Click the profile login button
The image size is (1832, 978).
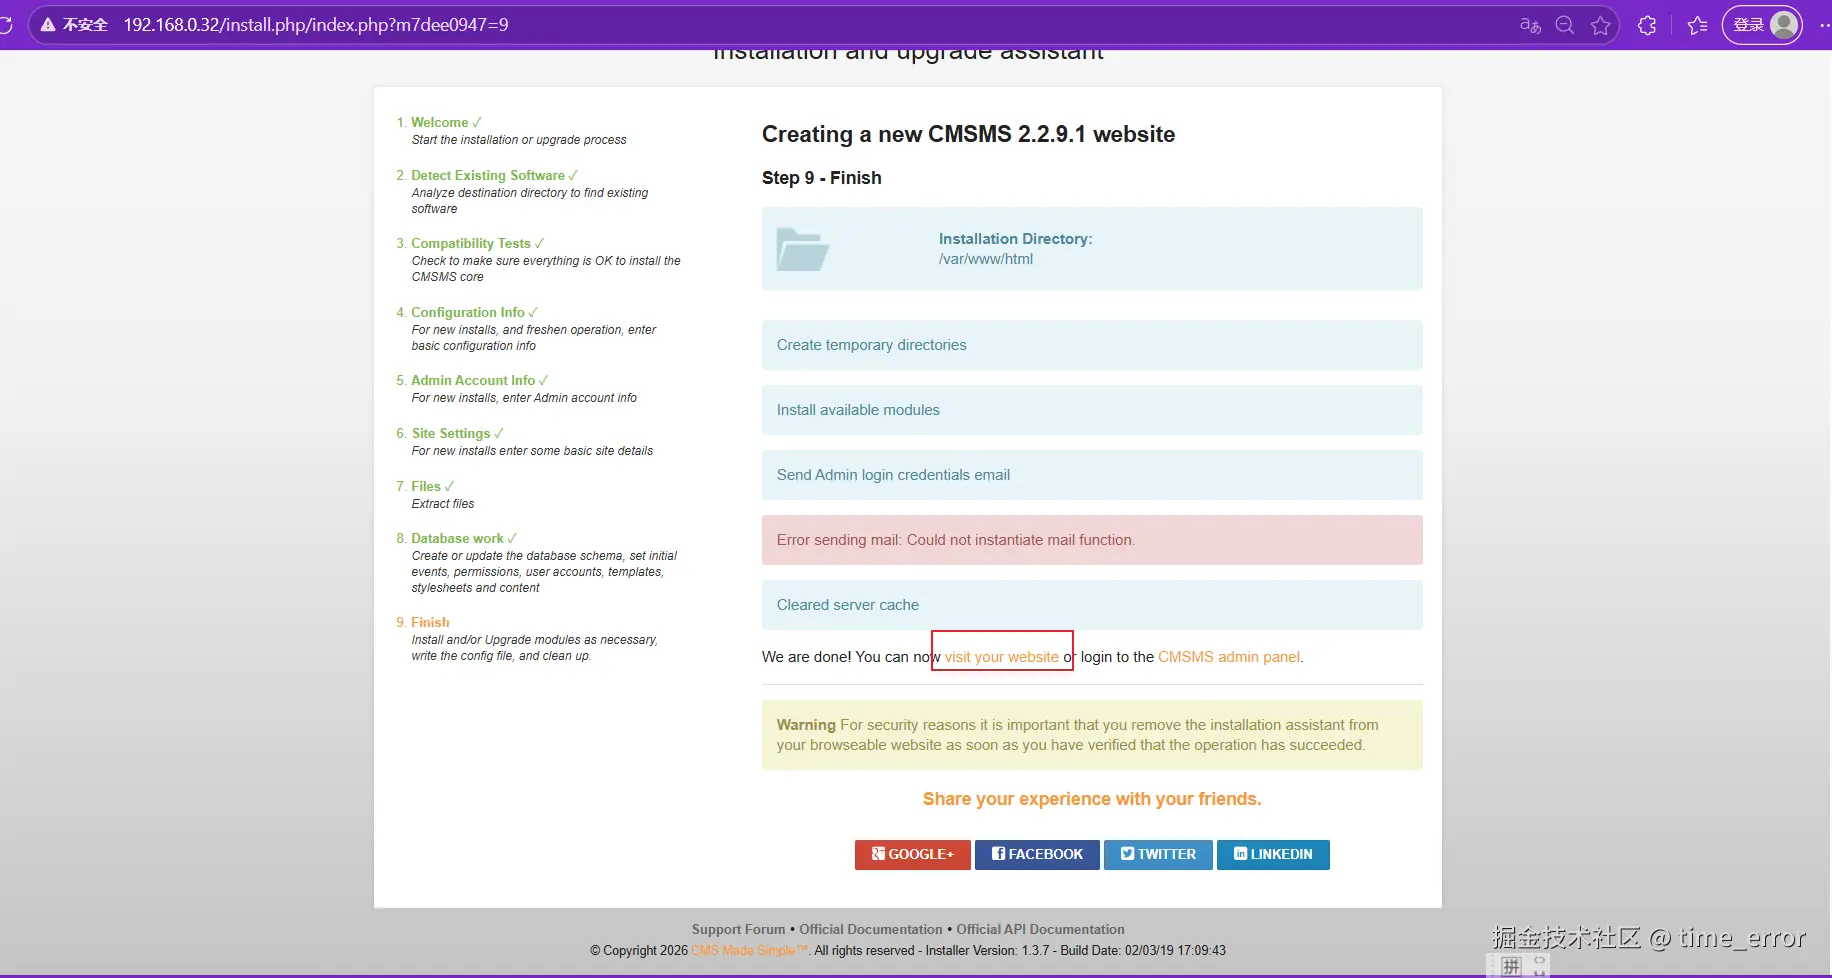(1762, 25)
